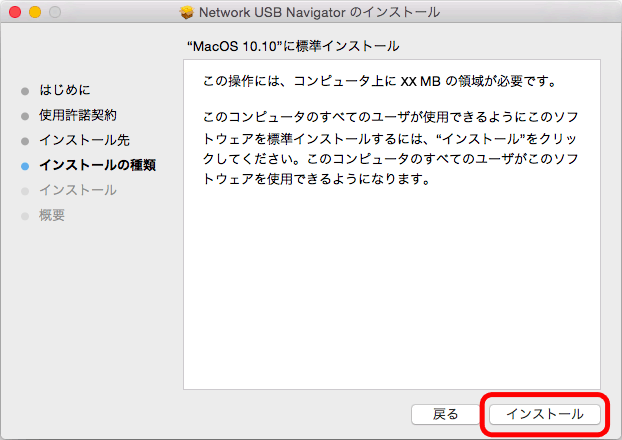
Task: Minimize the window with yellow button
Action: tap(35, 12)
